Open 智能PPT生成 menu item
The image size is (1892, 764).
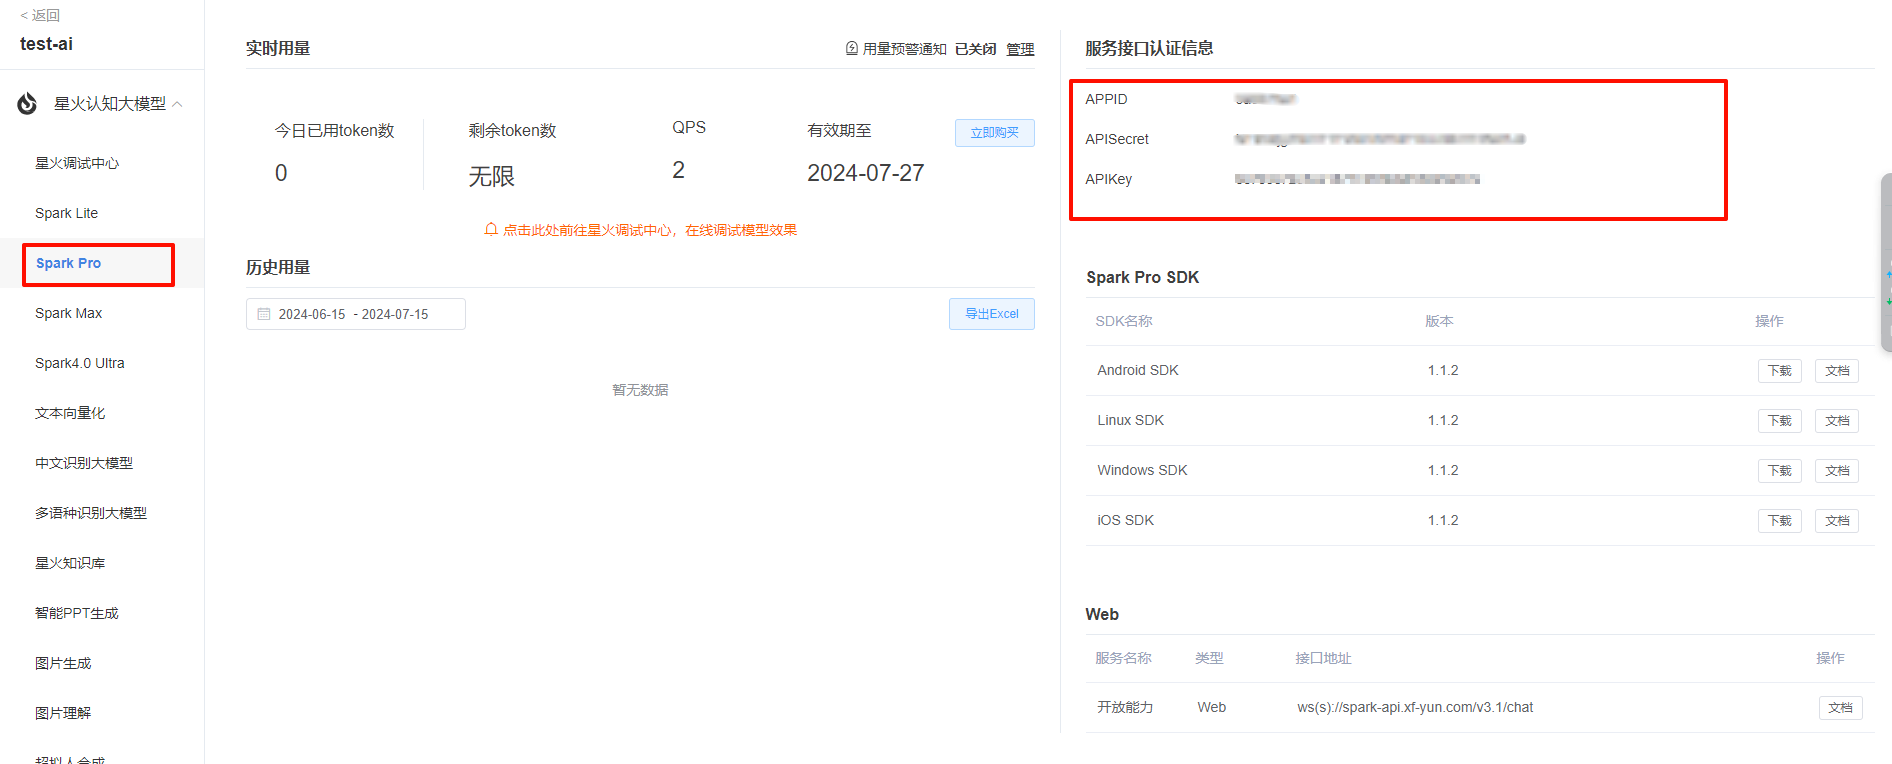pos(77,613)
